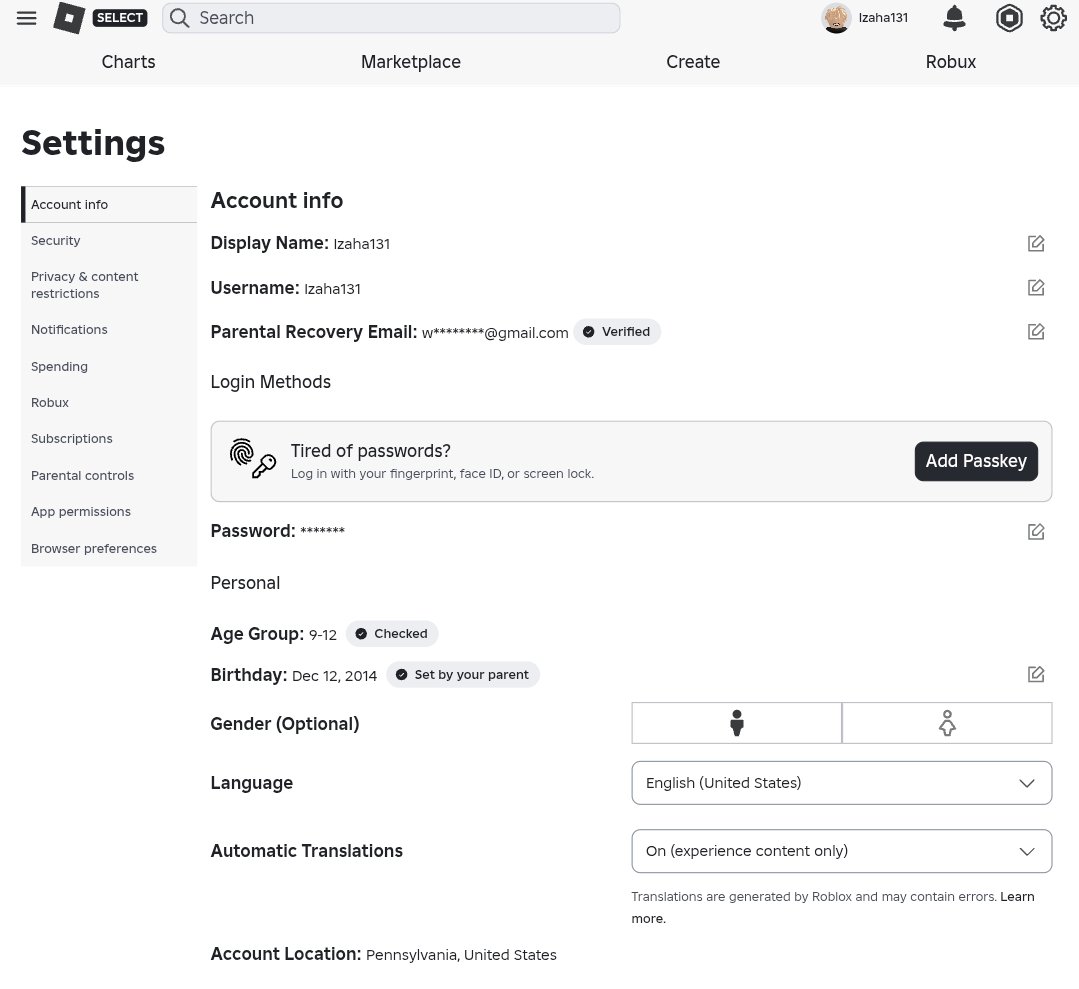This screenshot has height=989, width=1079.
Task: Click the Checked age group badge
Action: click(x=392, y=634)
